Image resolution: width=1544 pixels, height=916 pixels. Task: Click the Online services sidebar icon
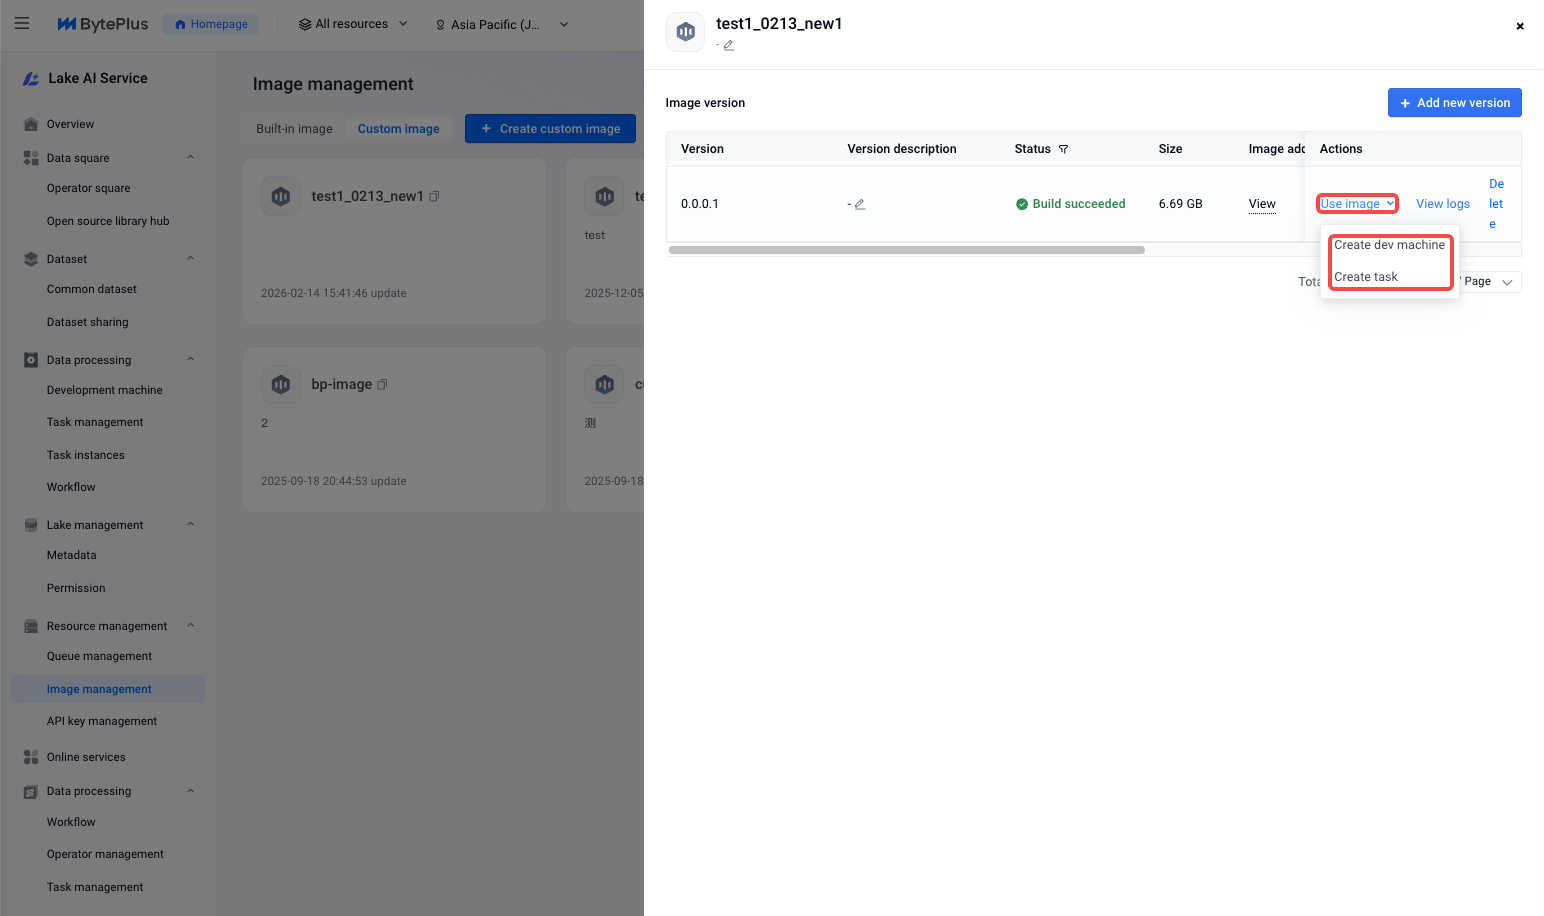[x=31, y=757]
